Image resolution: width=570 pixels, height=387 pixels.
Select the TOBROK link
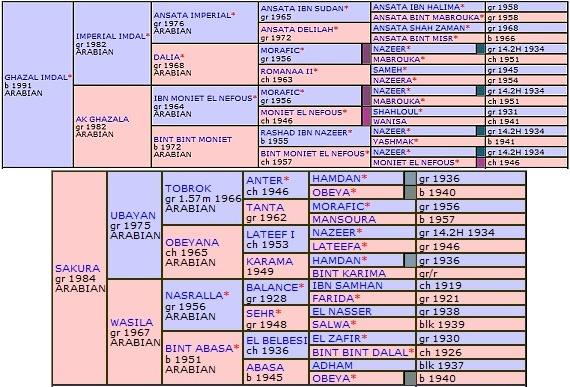pyautogui.click(x=188, y=189)
